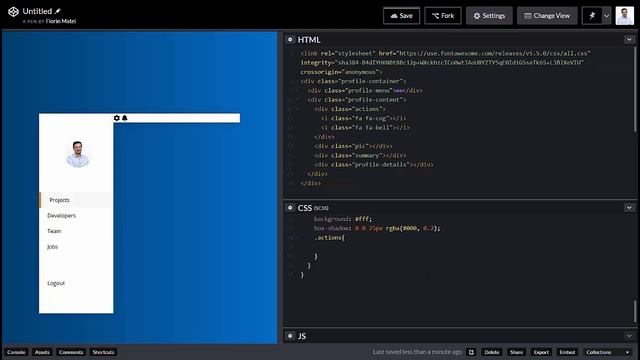Viewport: 640px width, 360px height.
Task: Export this pen
Action: coord(541,352)
